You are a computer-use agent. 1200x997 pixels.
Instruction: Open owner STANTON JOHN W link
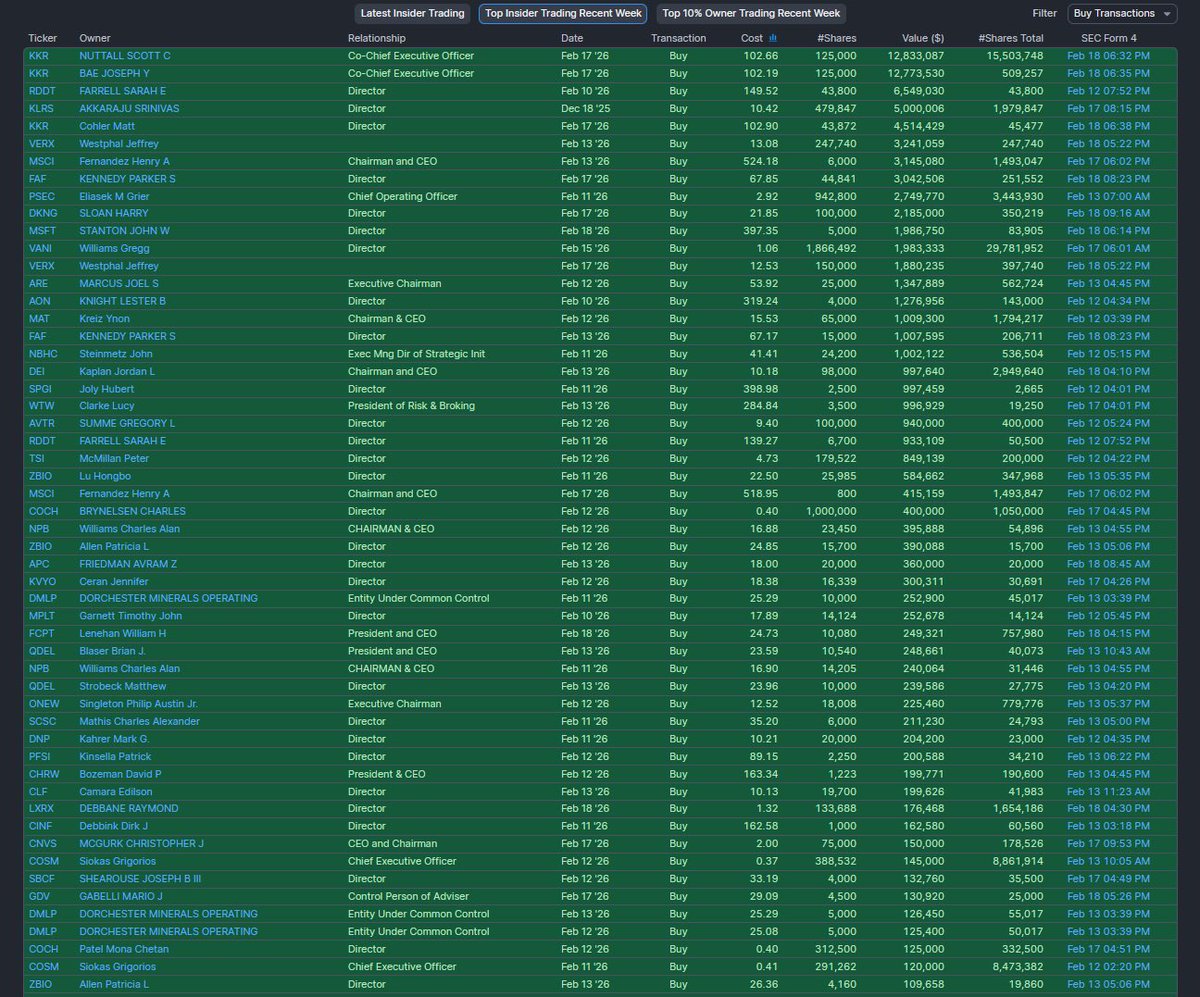pyautogui.click(x=124, y=231)
